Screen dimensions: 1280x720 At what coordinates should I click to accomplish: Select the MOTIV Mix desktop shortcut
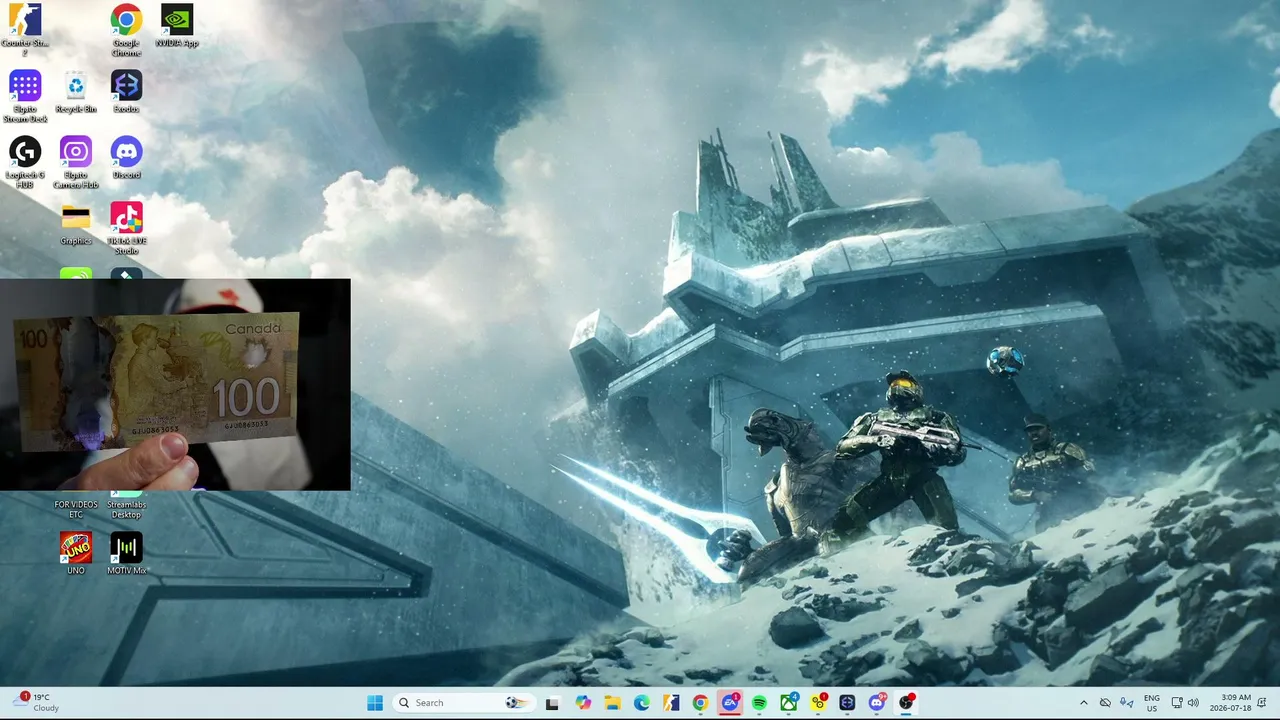[x=126, y=553]
